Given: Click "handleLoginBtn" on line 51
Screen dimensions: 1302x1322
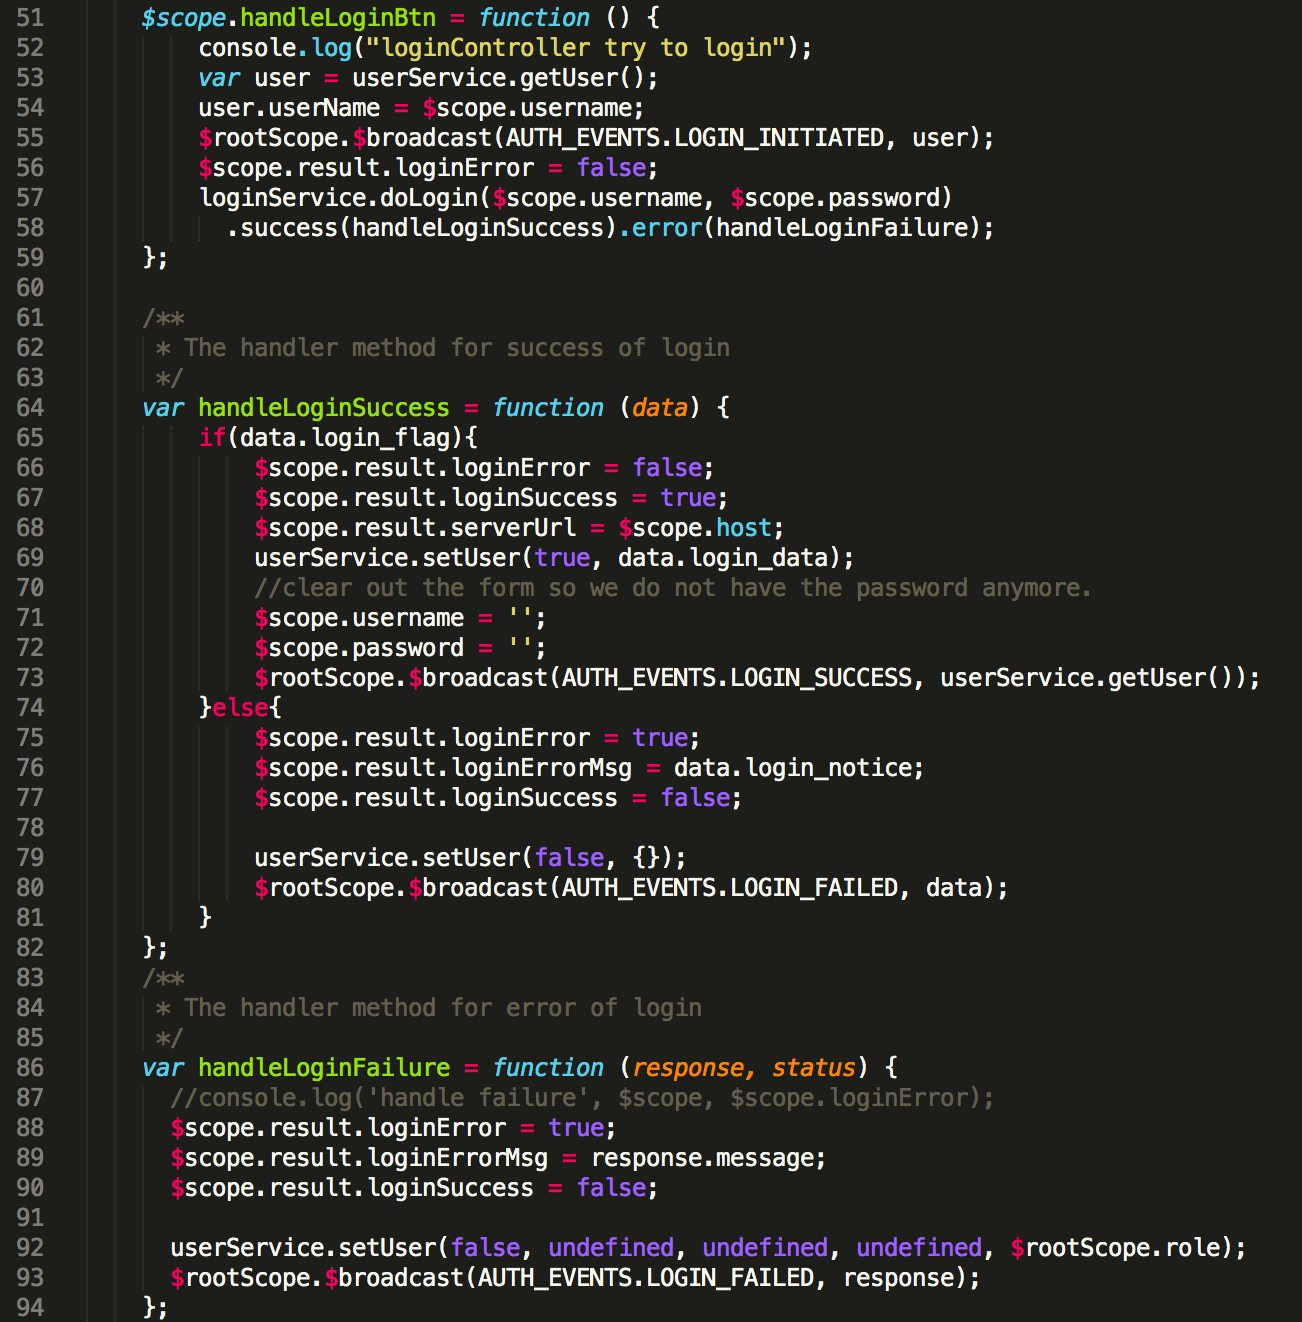Looking at the screenshot, I should [x=338, y=18].
